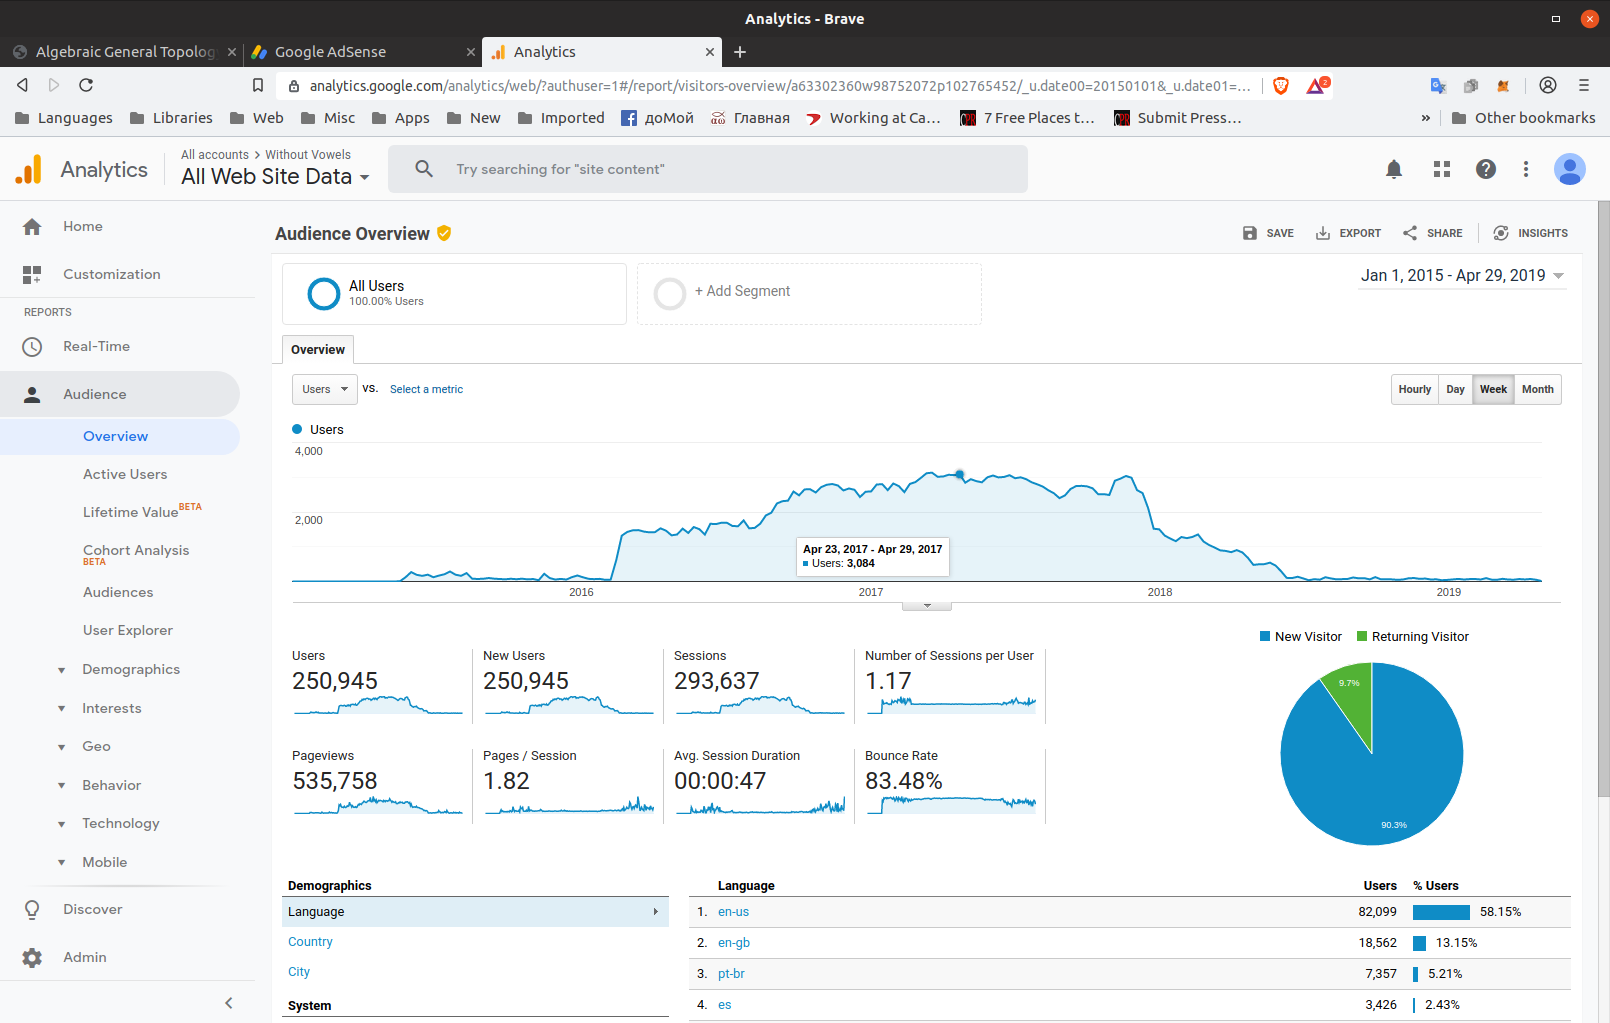1610x1023 pixels.
Task: Open Active Users report
Action: click(125, 474)
